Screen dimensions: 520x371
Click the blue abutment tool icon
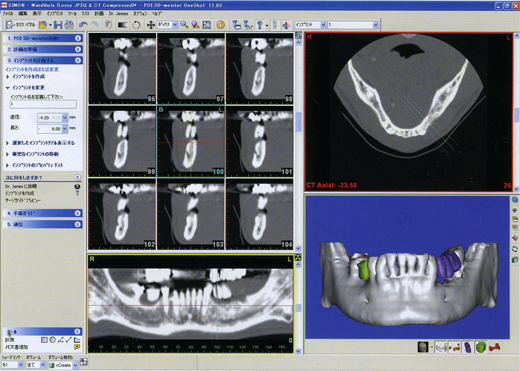(260, 25)
